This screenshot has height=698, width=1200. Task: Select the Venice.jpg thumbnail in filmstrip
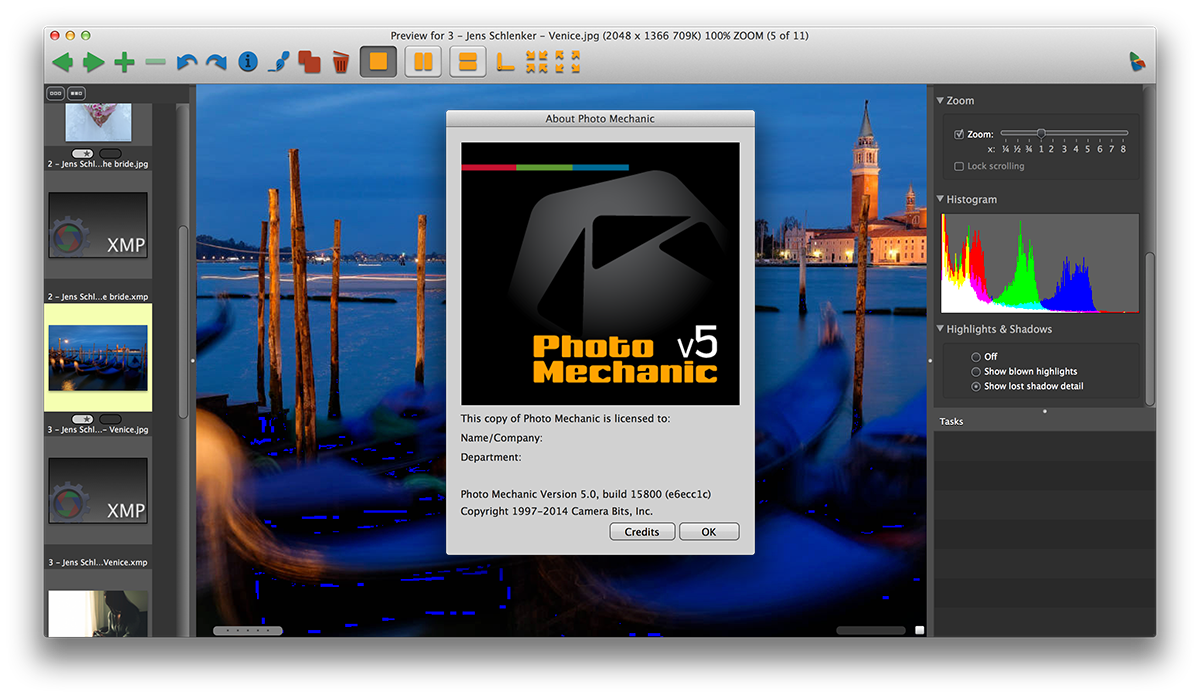click(98, 358)
